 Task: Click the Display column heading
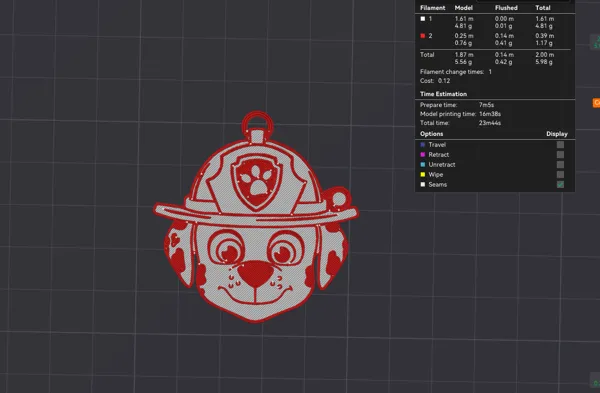[x=557, y=134]
